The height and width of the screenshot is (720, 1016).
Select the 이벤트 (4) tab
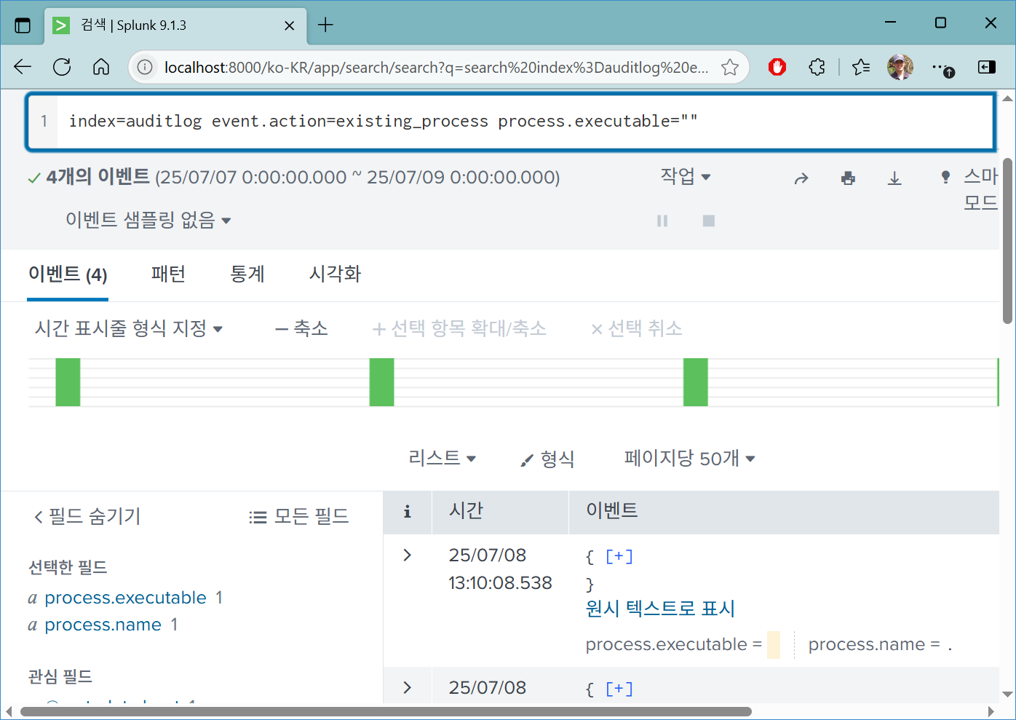tap(67, 274)
